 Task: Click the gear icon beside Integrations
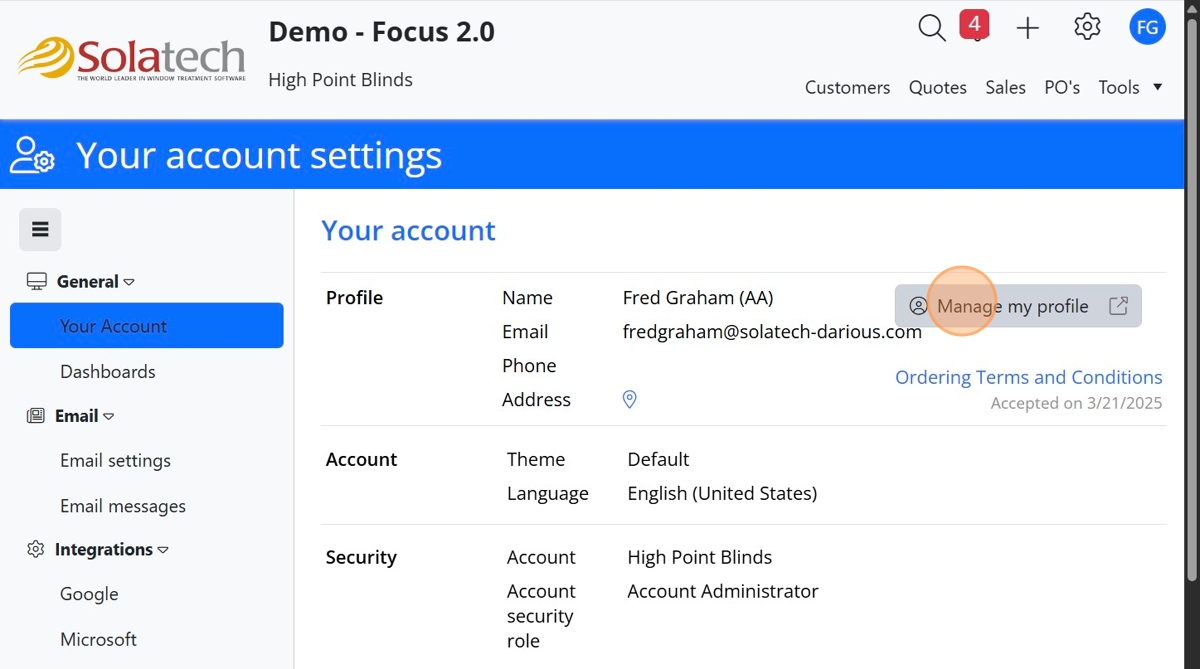pos(36,549)
